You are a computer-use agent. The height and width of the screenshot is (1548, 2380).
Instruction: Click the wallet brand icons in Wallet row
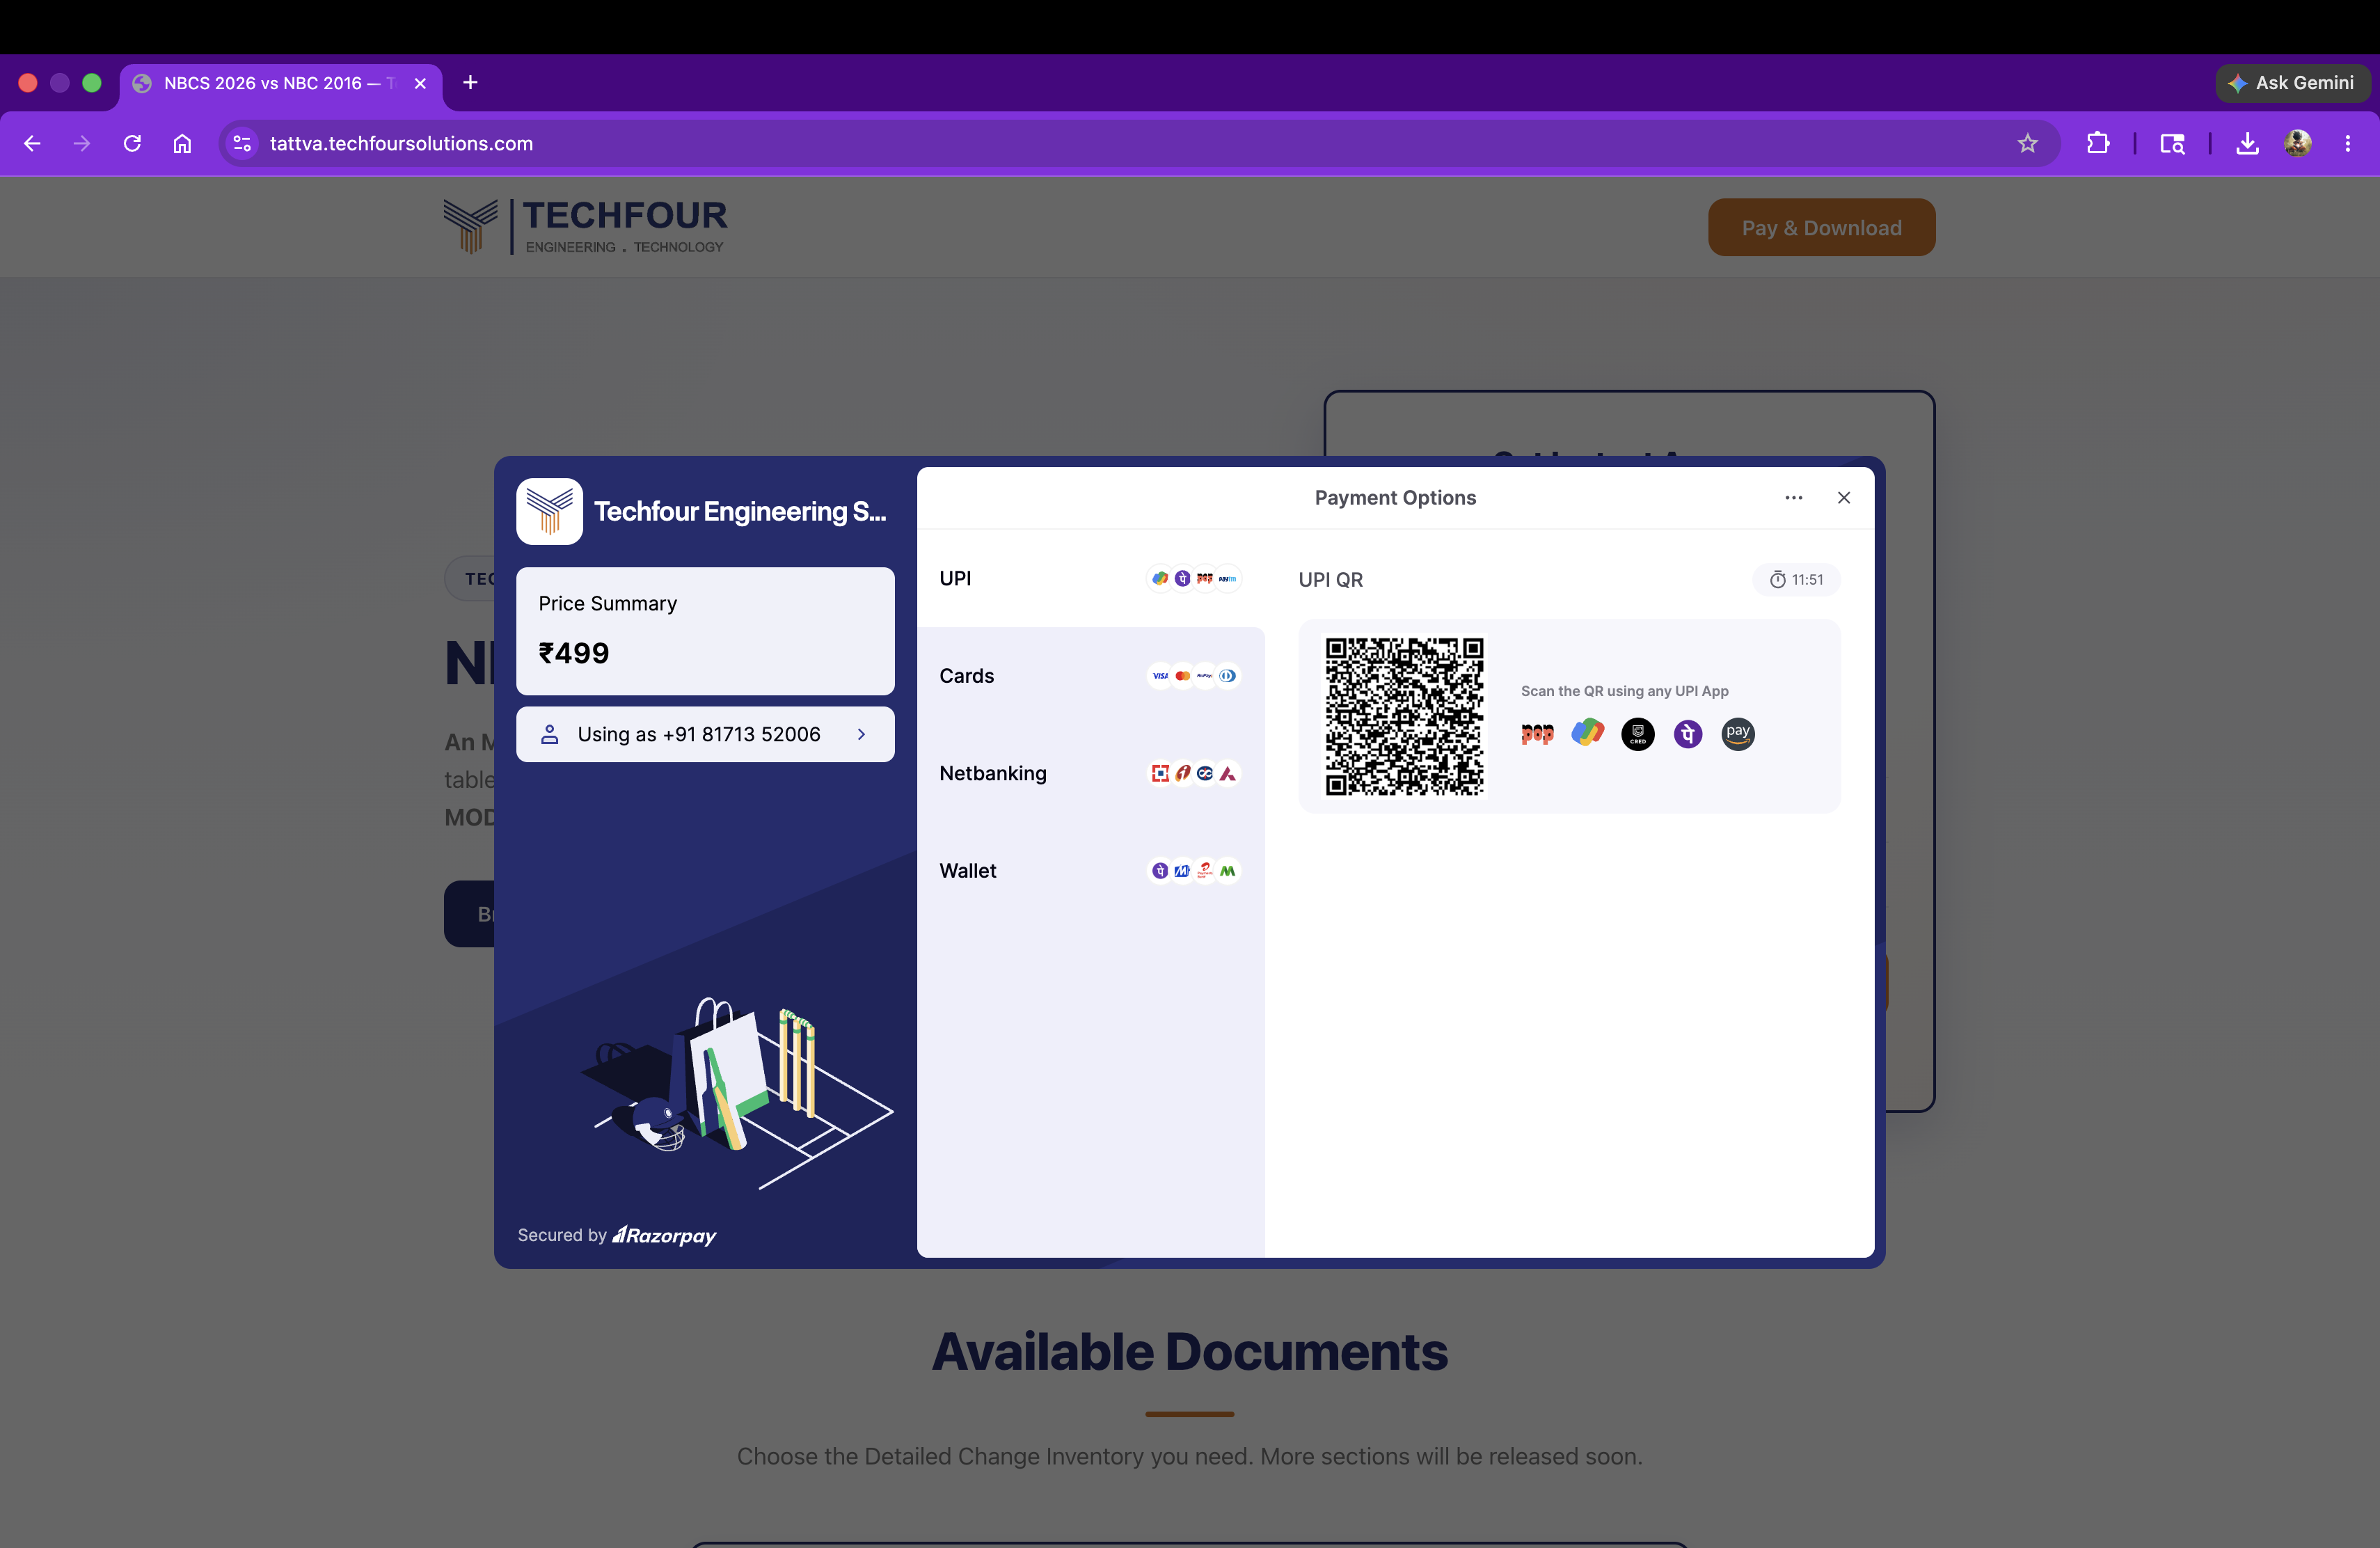[1194, 871]
